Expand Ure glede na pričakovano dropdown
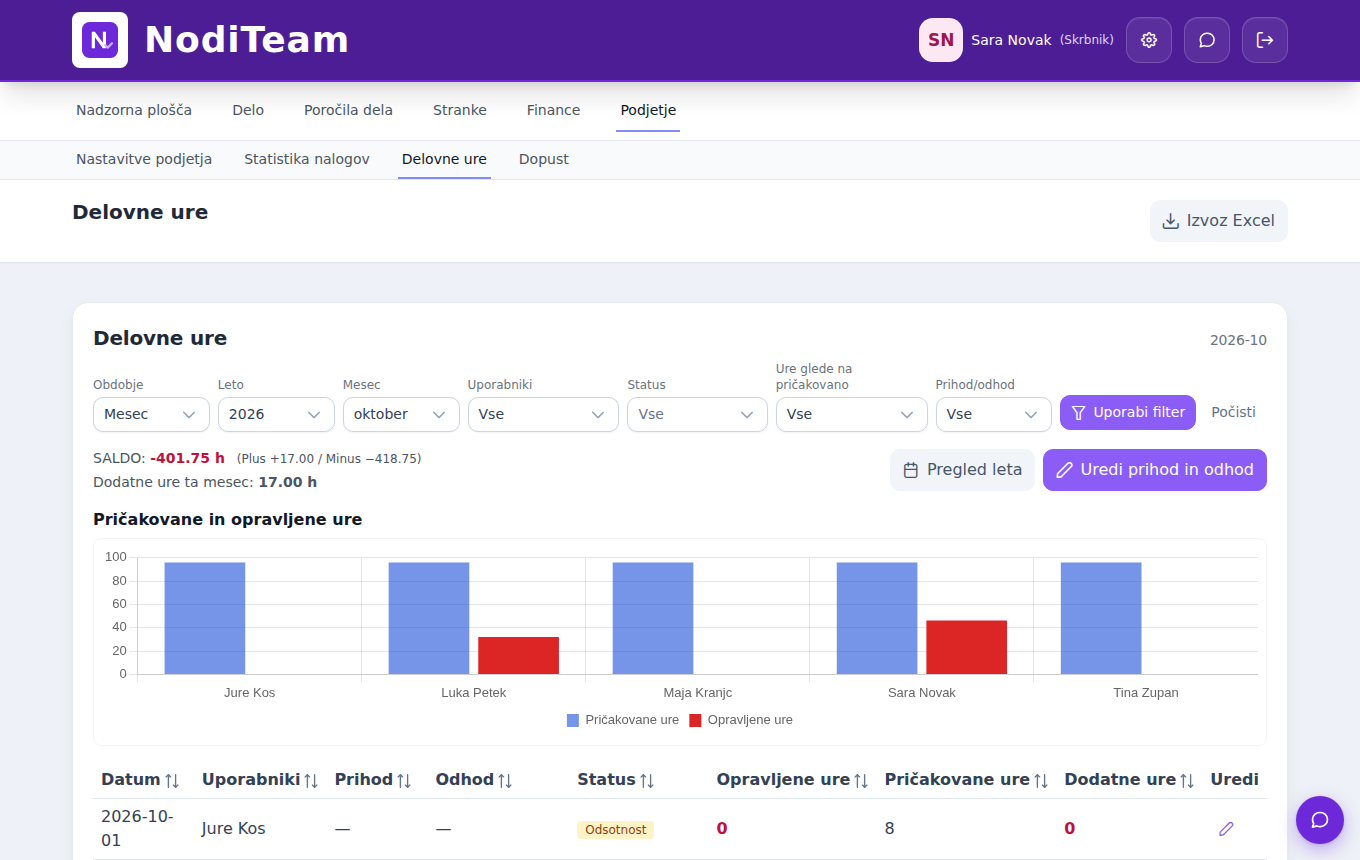1360x860 pixels. 852,414
